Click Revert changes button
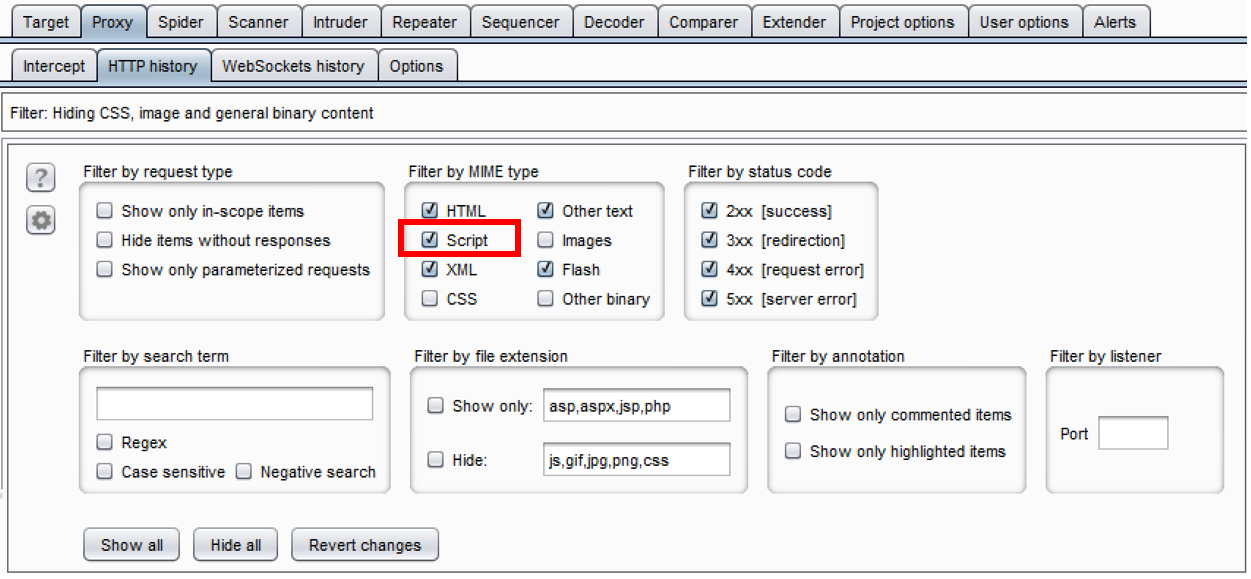The width and height of the screenshot is (1251, 579). pyautogui.click(x=365, y=546)
